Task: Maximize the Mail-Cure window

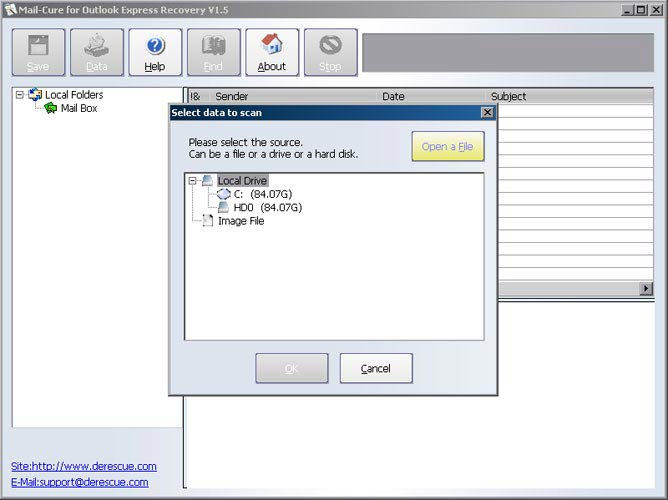Action: (x=640, y=10)
